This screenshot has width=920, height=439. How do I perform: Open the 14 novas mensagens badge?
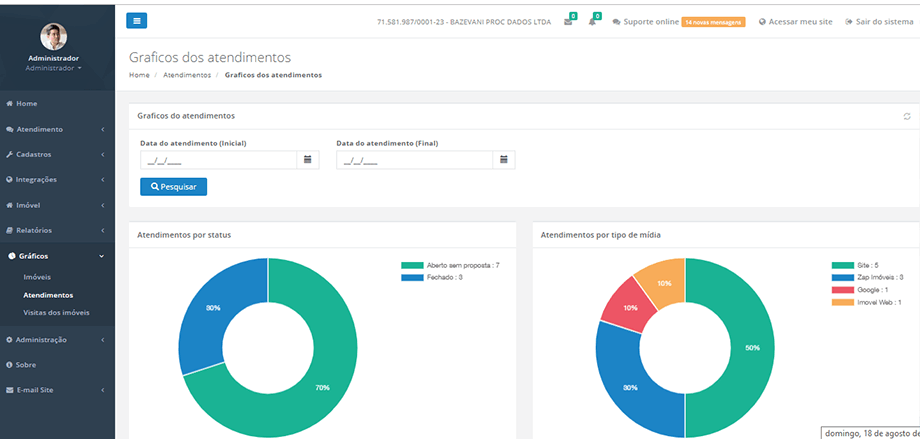point(713,22)
